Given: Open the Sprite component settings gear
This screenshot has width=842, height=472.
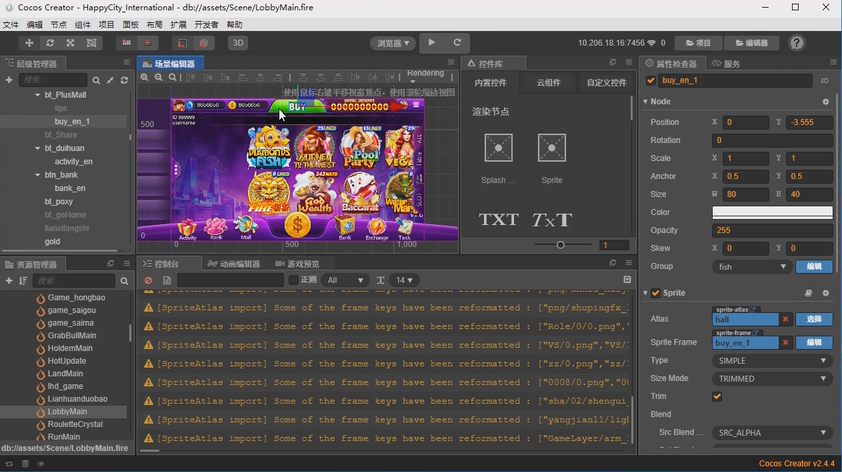Looking at the screenshot, I should tap(825, 293).
